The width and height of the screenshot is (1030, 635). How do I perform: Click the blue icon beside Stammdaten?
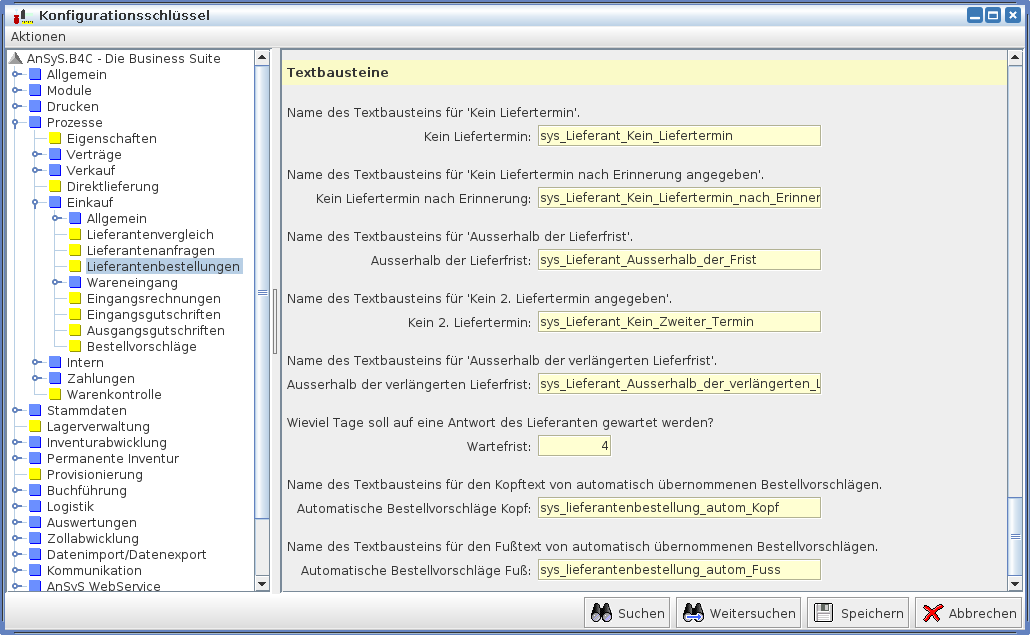pos(36,411)
